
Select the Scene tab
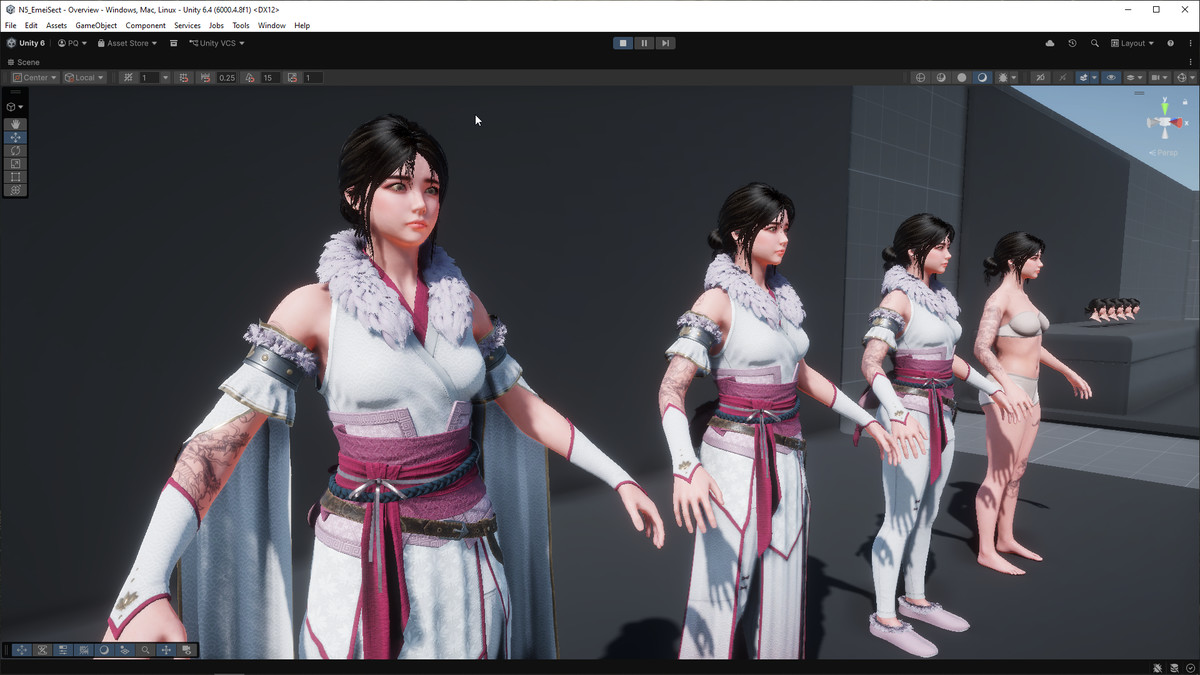[x=24, y=62]
